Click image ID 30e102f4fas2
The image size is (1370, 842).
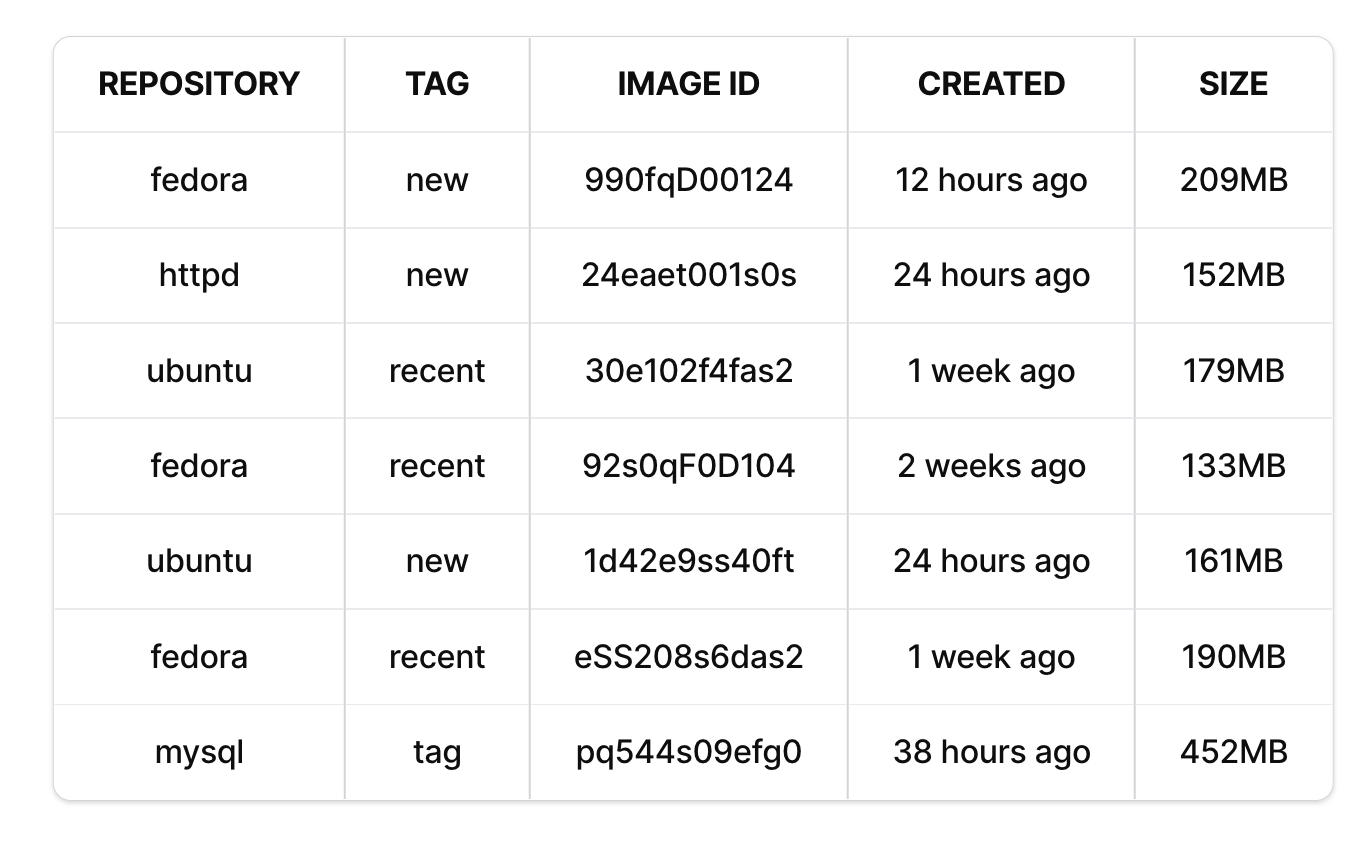tap(688, 371)
